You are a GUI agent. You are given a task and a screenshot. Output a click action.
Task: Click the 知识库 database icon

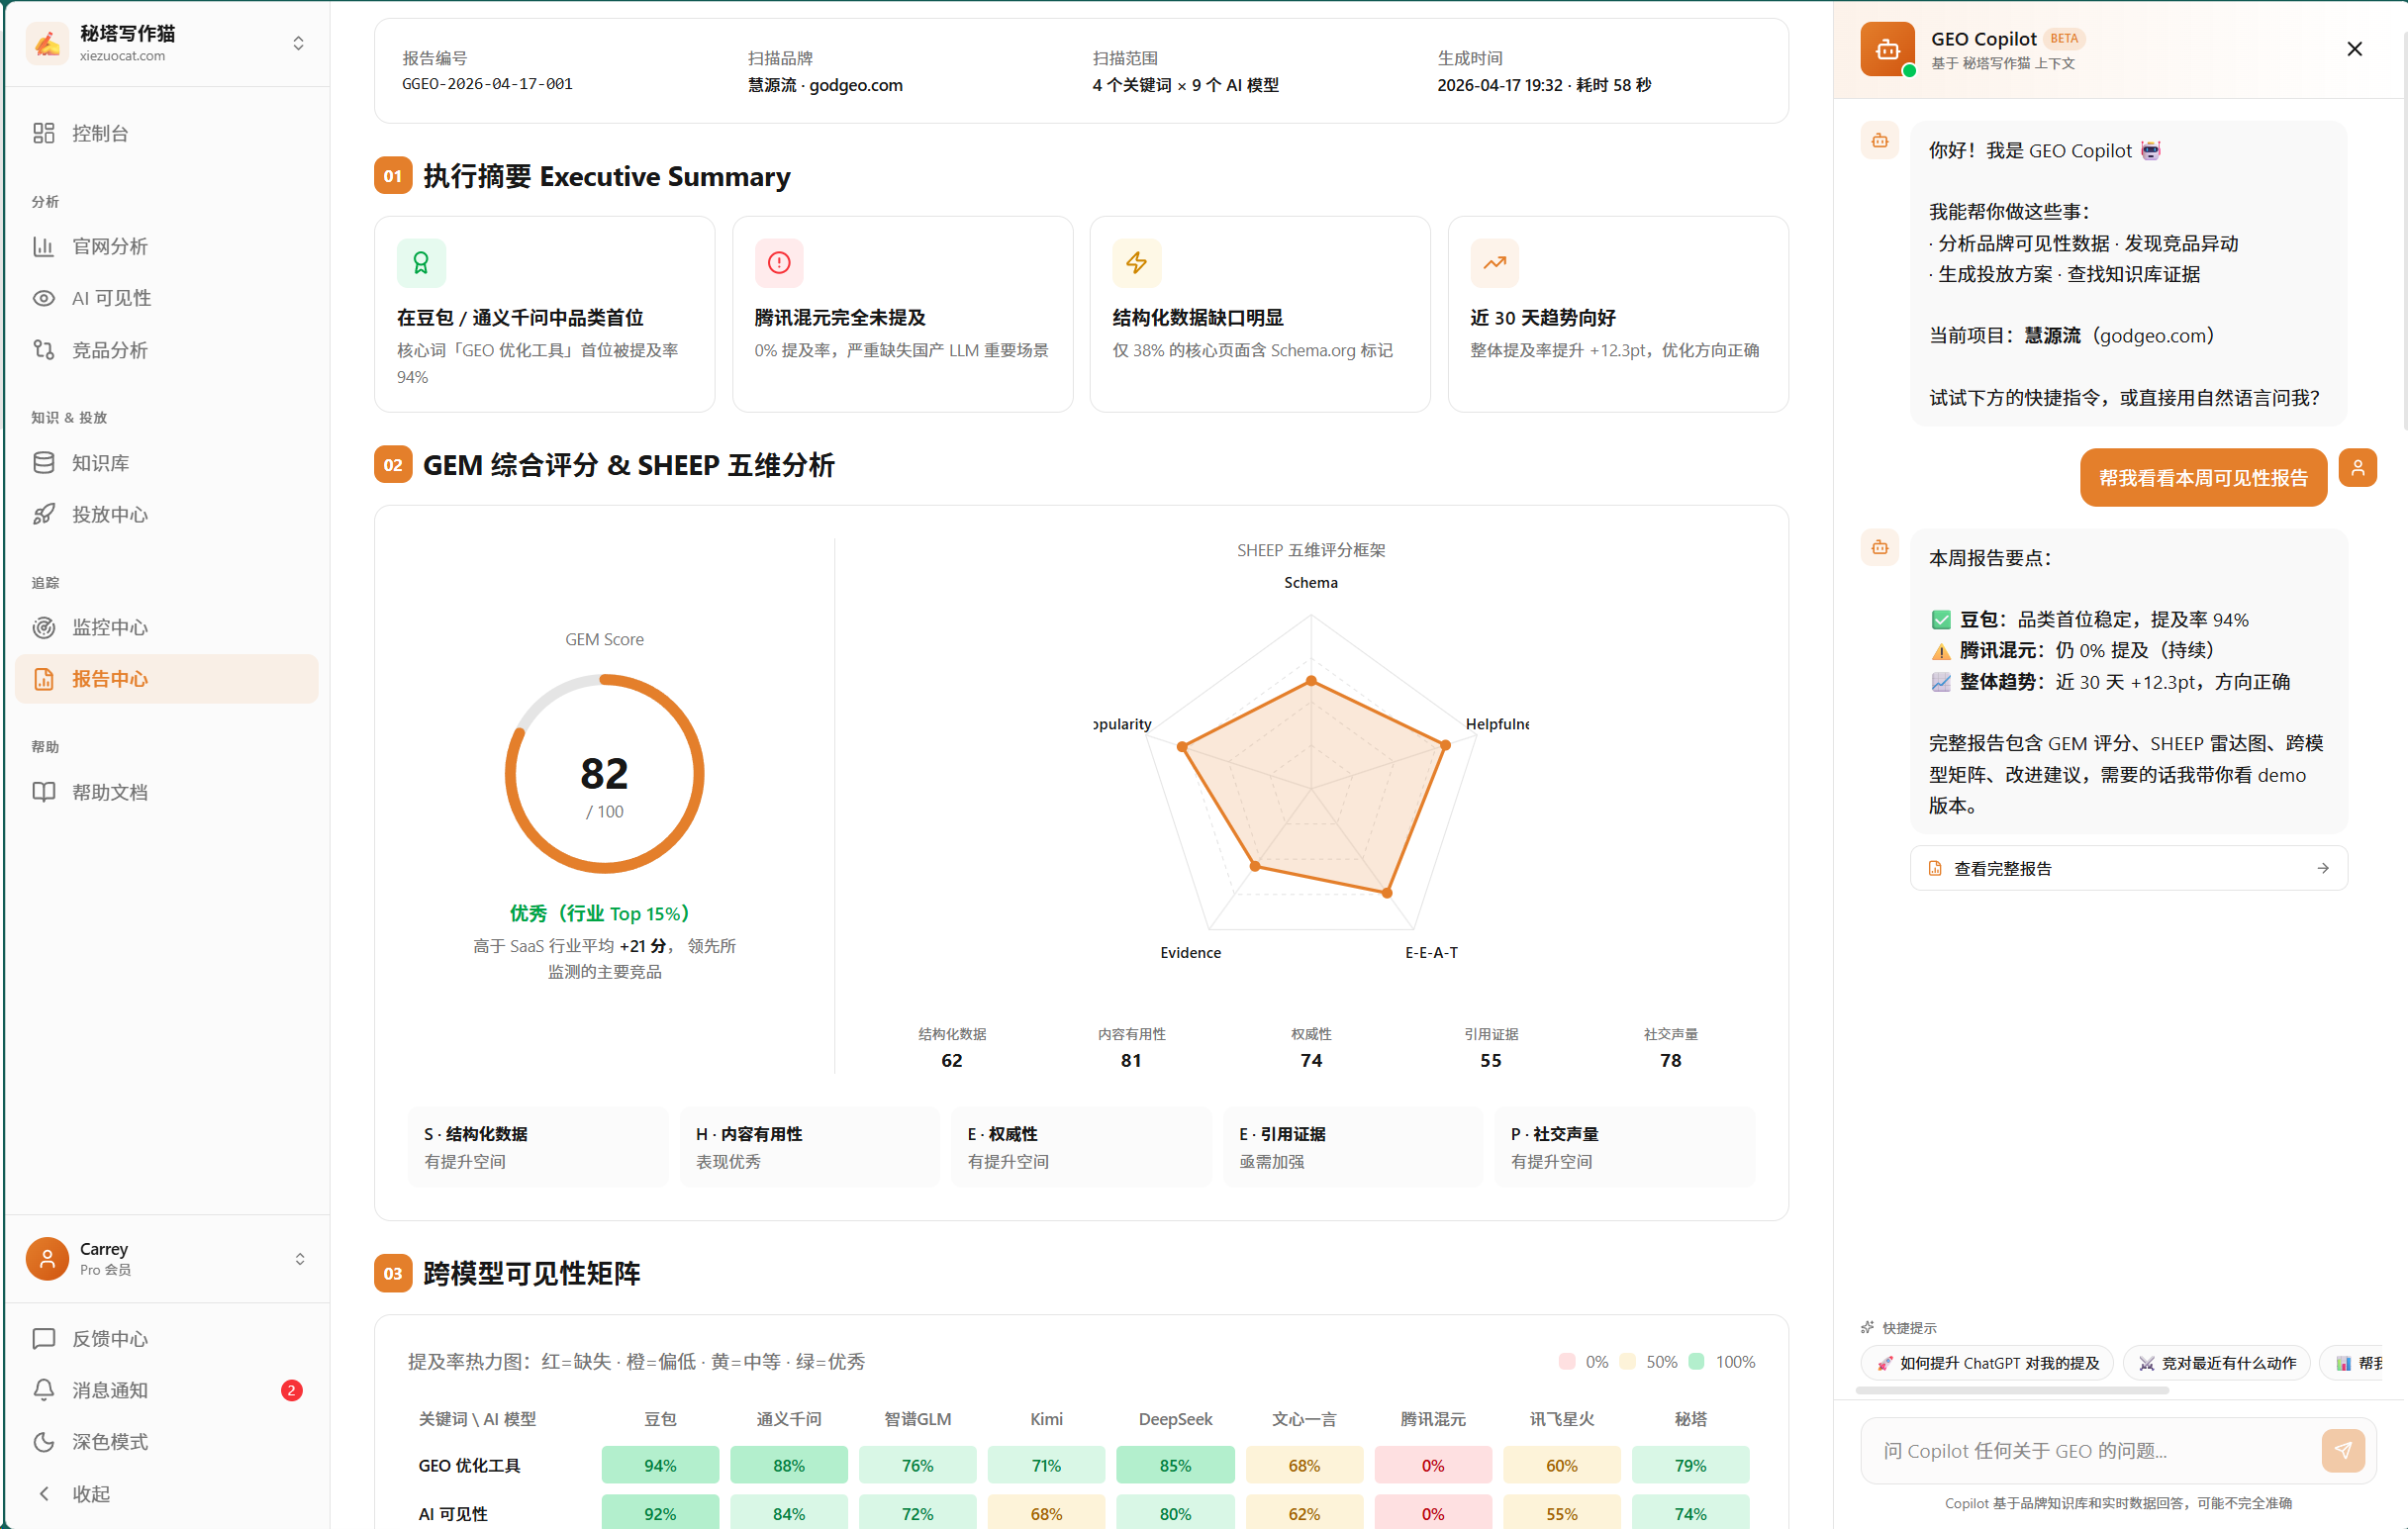[43, 463]
